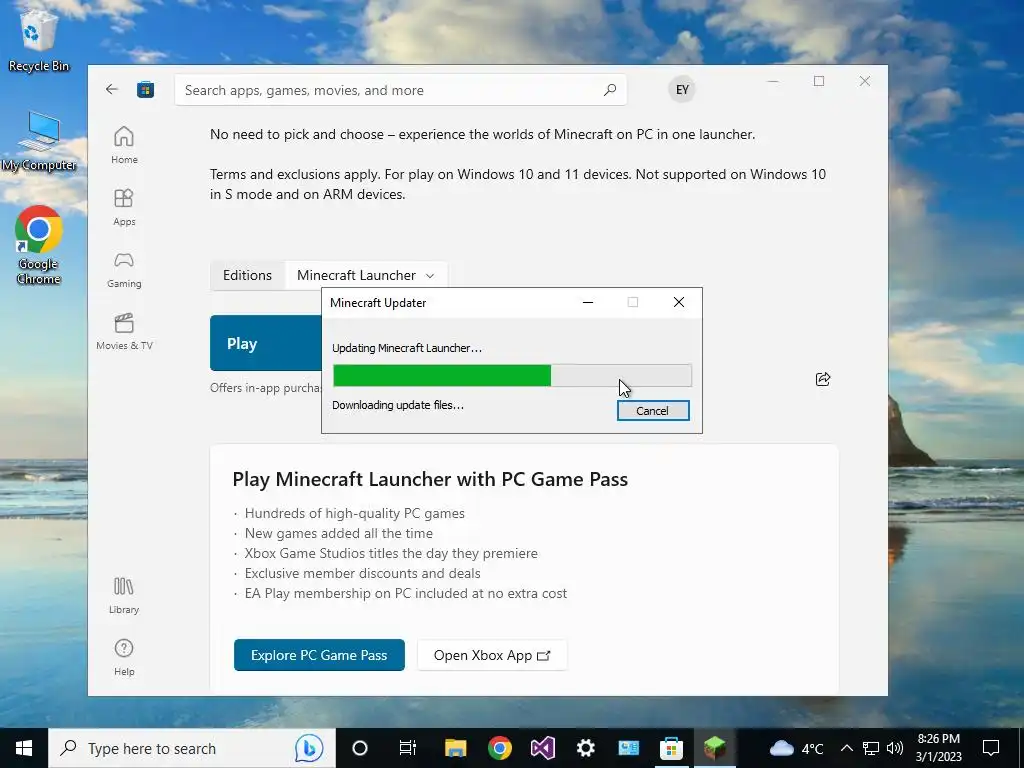Go back with the Store back arrow
The height and width of the screenshot is (768, 1024).
[x=112, y=89]
